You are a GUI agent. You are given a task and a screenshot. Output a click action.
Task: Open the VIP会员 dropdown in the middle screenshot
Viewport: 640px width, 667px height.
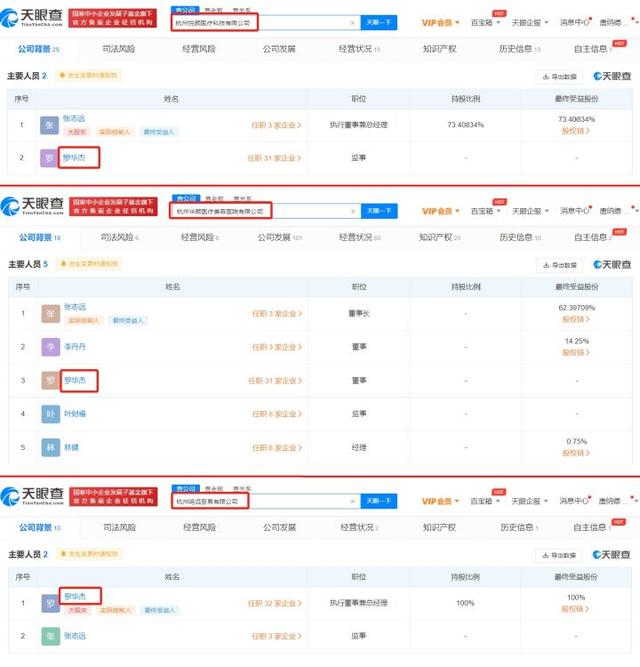point(441,211)
